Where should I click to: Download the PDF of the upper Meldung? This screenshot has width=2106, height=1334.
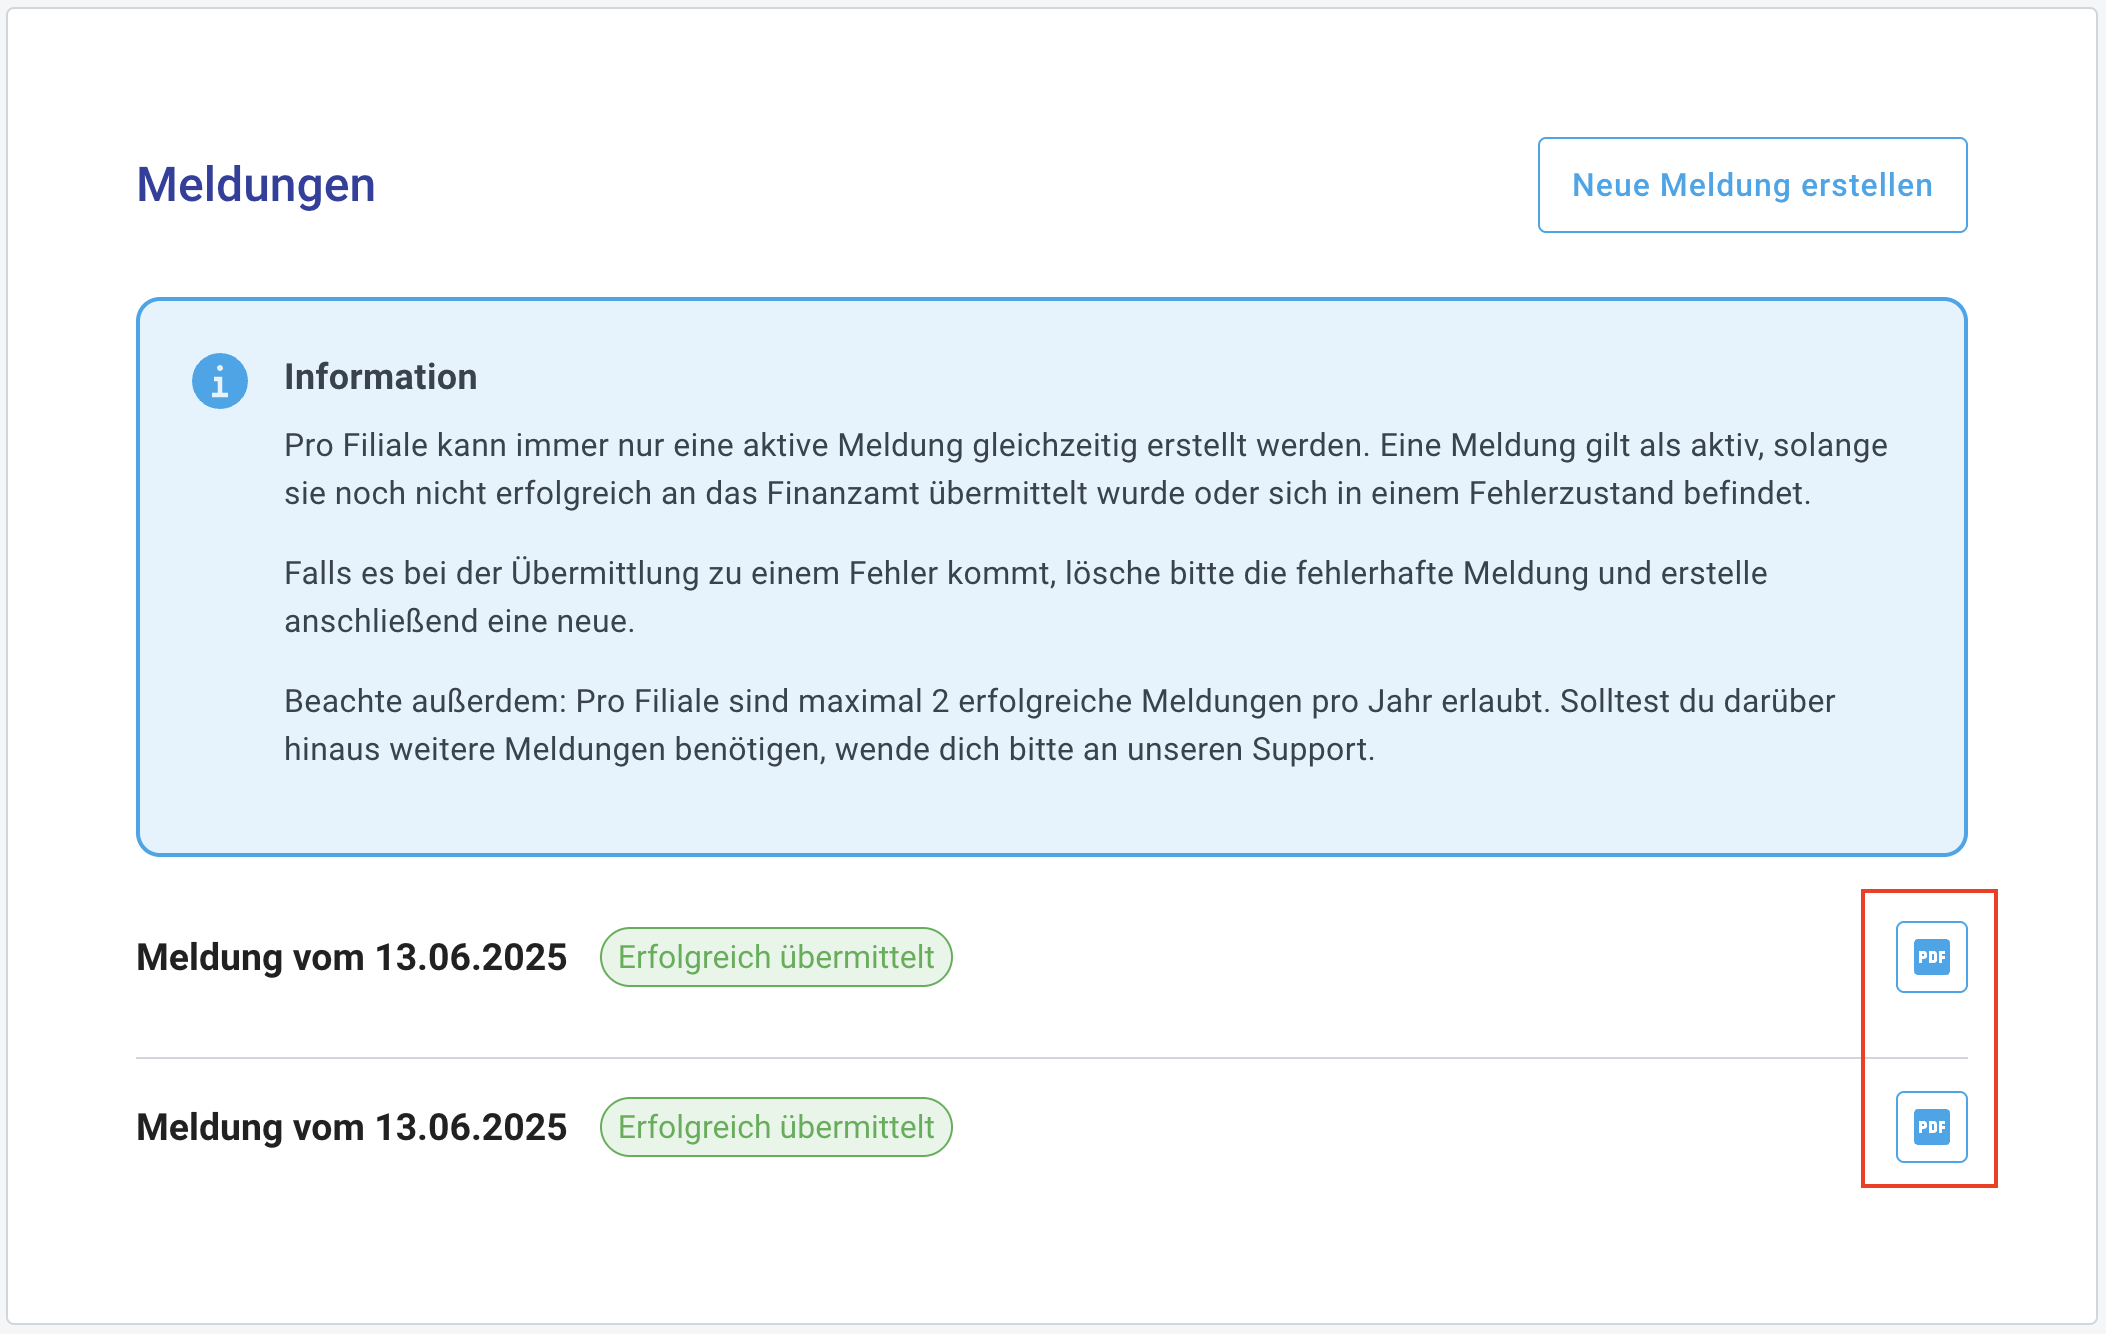[1931, 957]
